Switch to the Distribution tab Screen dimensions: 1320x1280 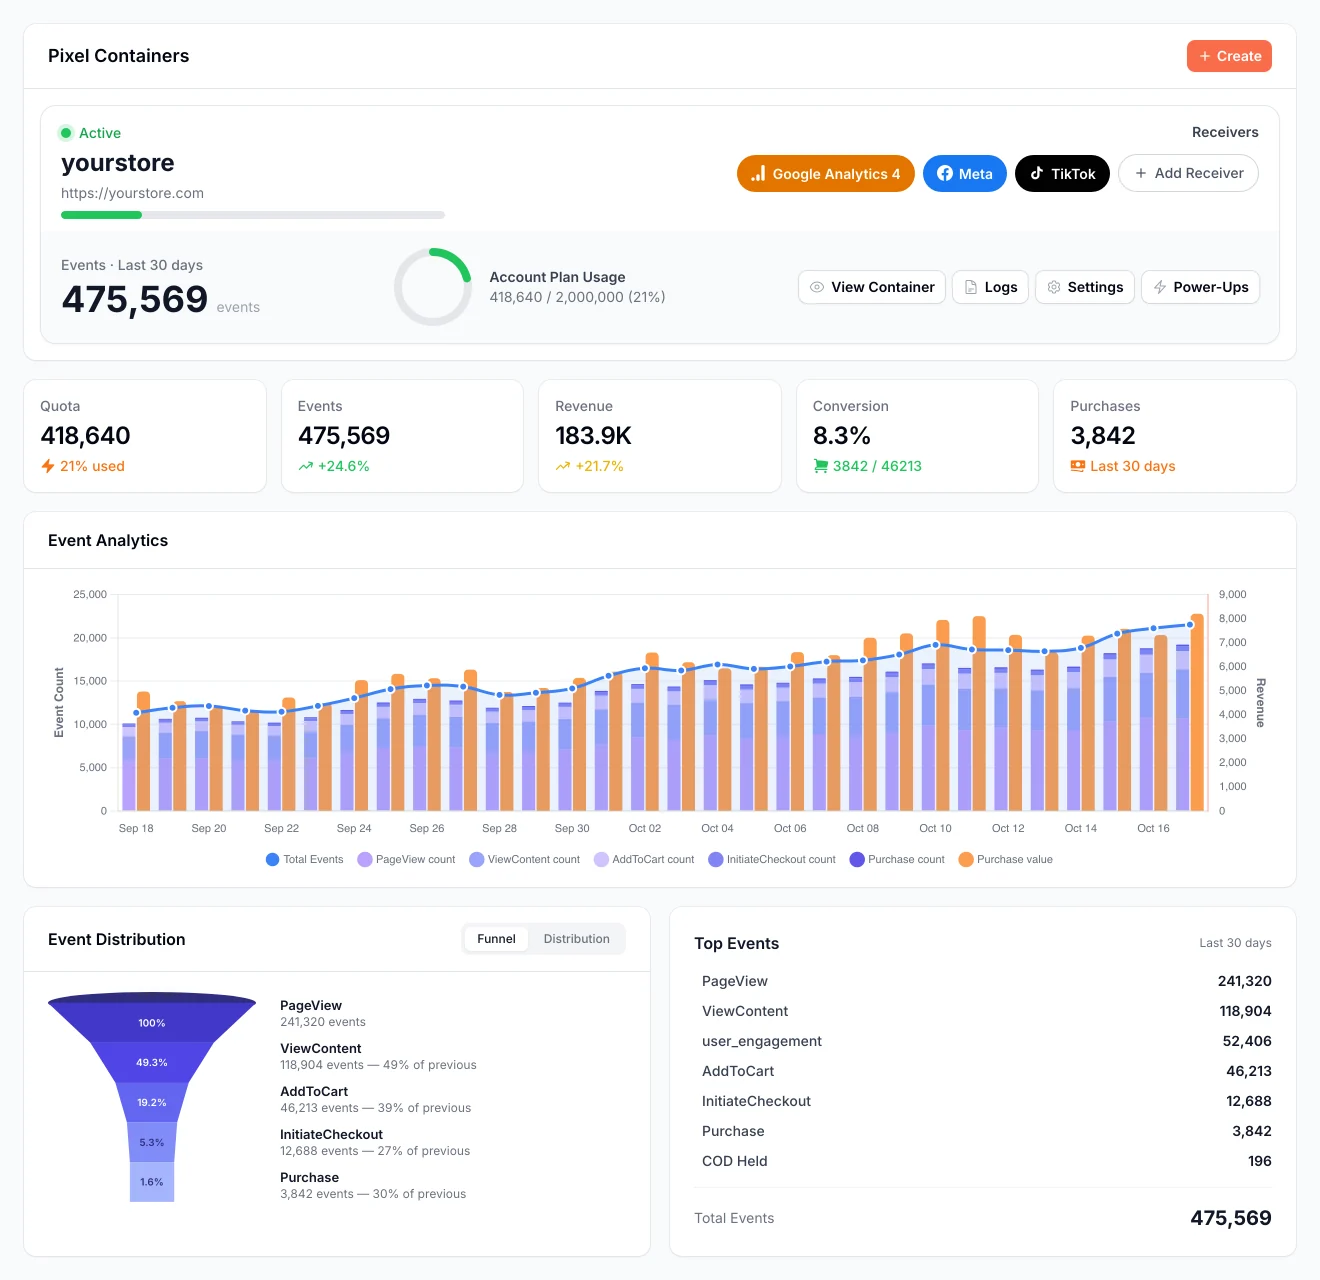click(x=577, y=939)
